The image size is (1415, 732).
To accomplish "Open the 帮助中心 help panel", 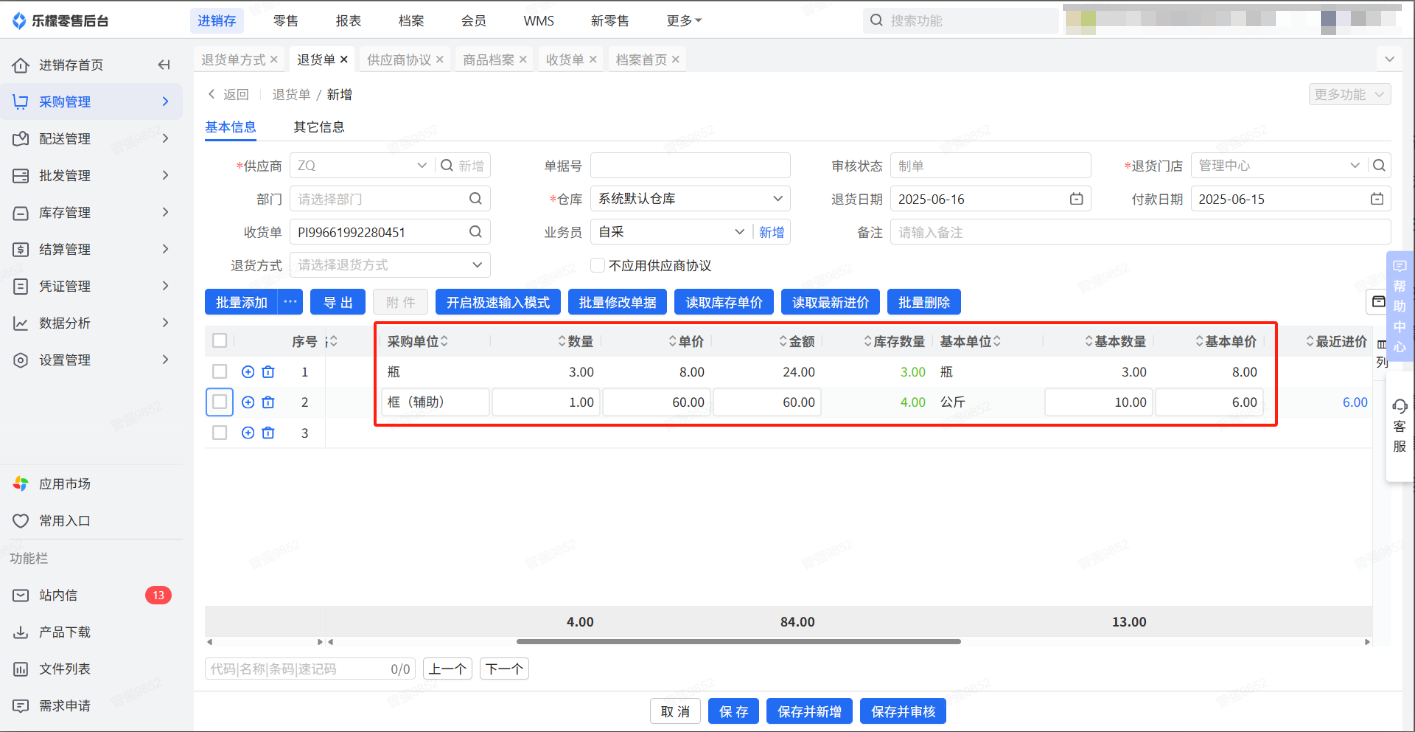I will tap(1400, 306).
